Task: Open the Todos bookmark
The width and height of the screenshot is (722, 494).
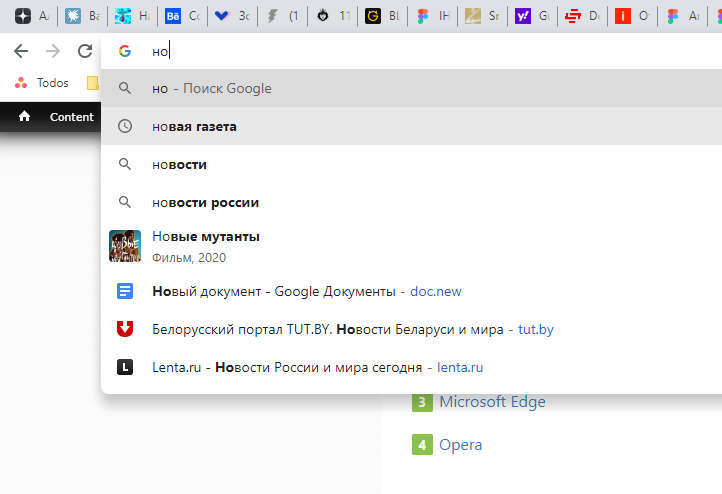Action: coord(41,83)
